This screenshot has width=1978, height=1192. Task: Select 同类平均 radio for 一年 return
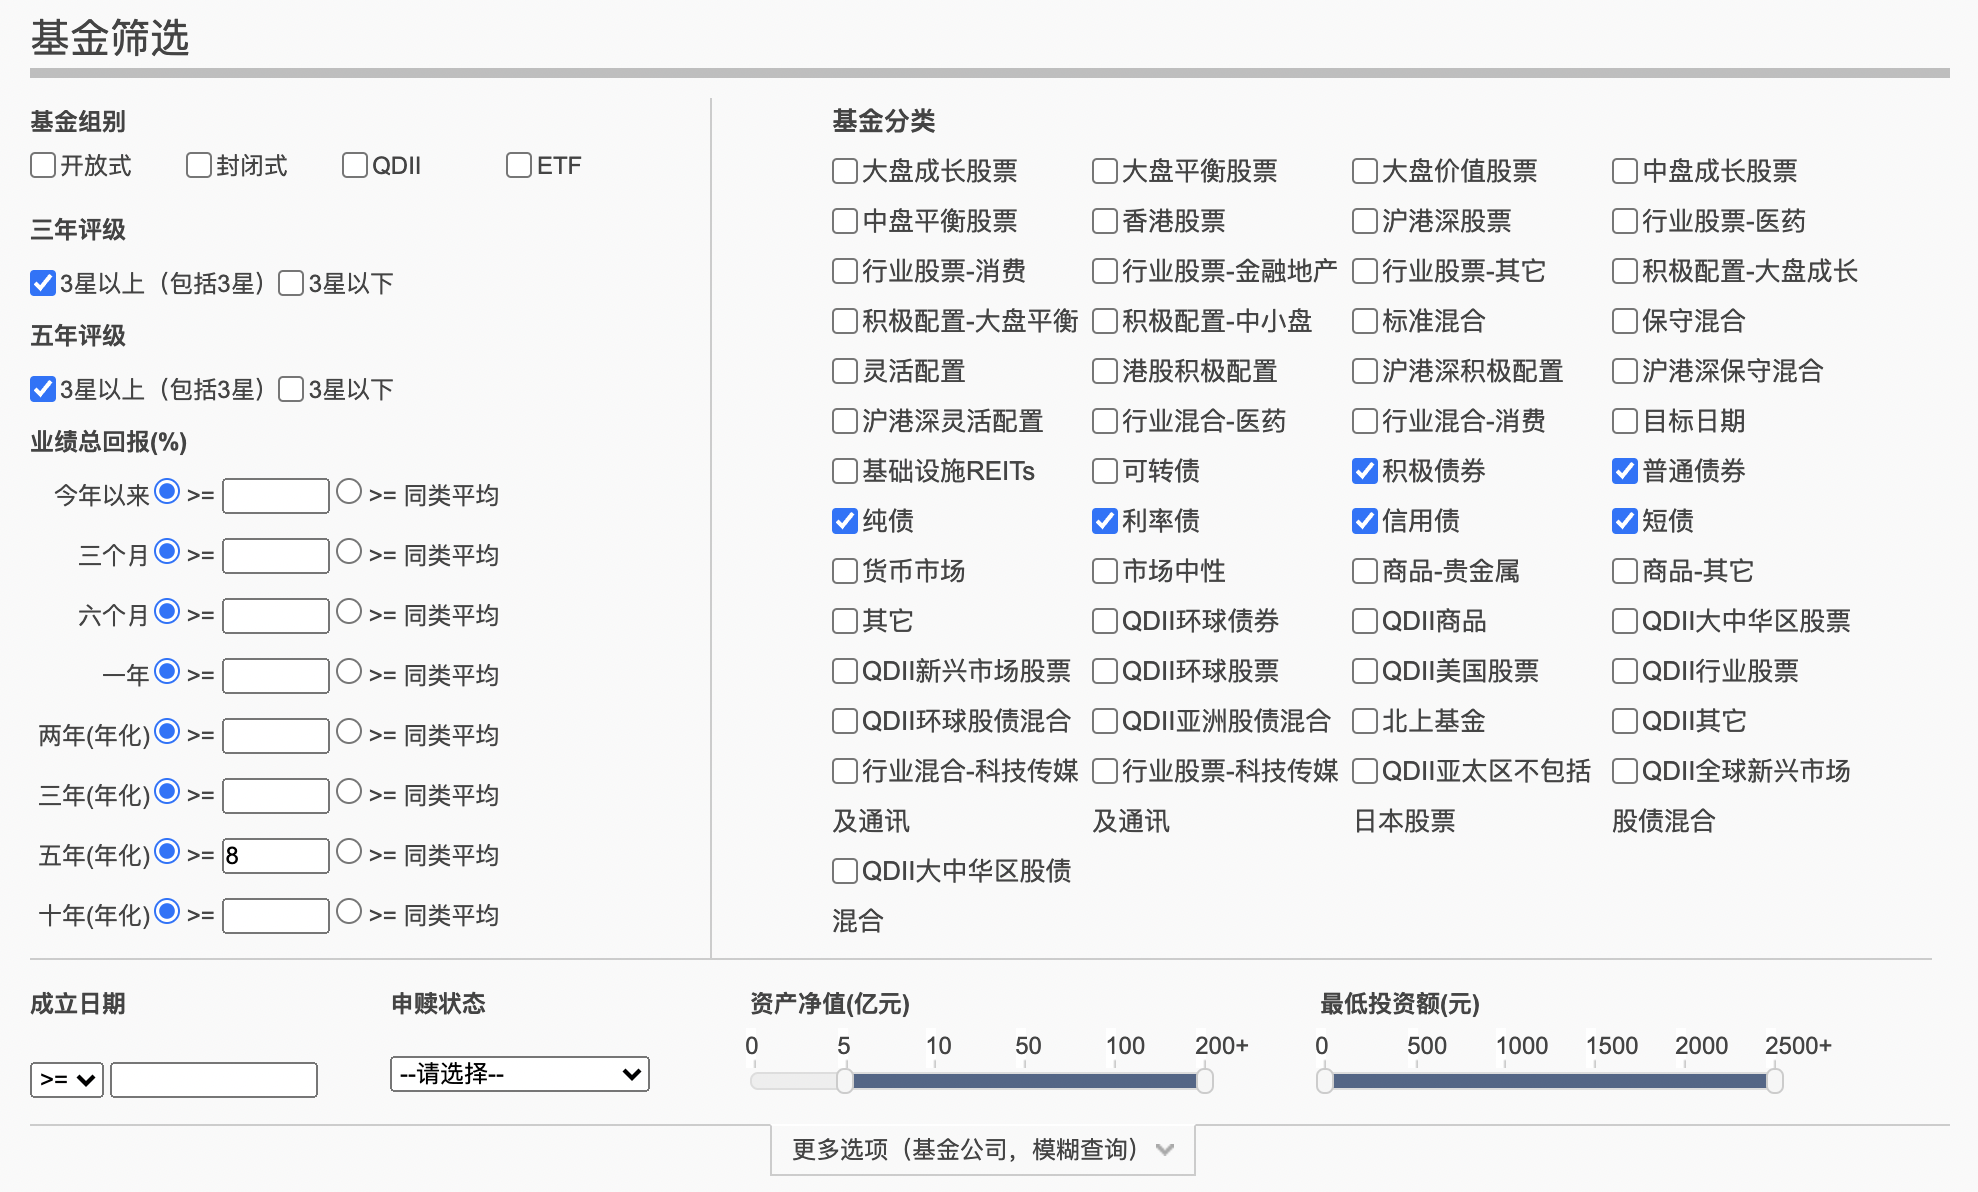click(x=349, y=672)
